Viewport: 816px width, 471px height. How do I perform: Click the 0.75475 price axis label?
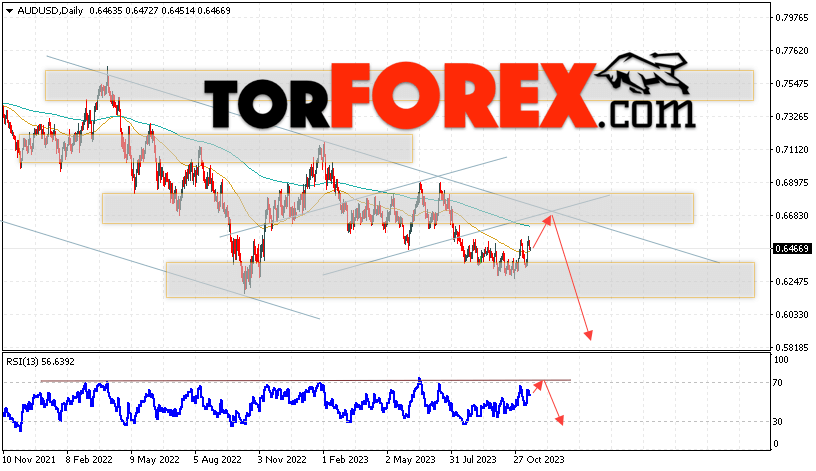[792, 83]
